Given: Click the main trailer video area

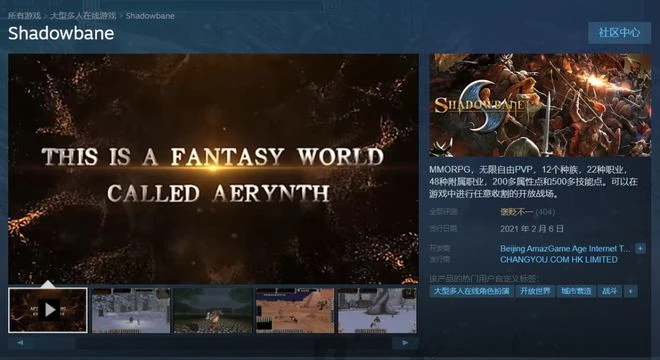Looking at the screenshot, I should click(x=213, y=168).
